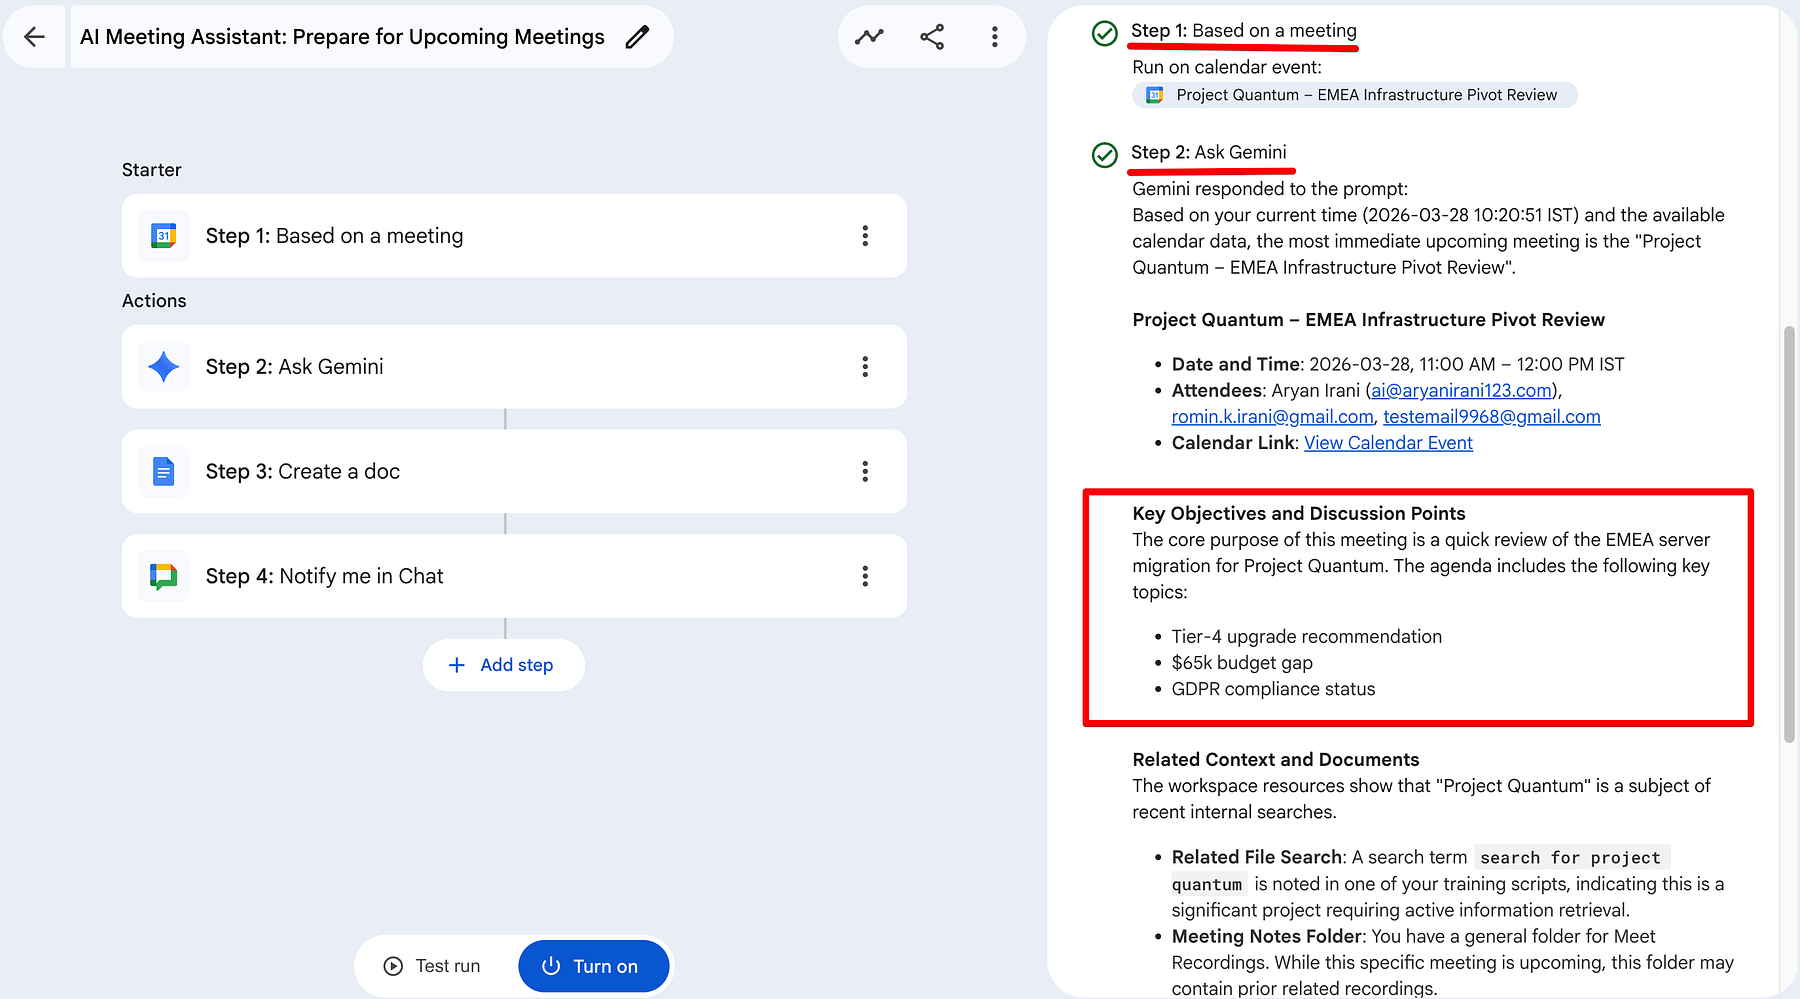This screenshot has width=1800, height=999.
Task: Click the 'Actions' section label
Action: click(154, 301)
